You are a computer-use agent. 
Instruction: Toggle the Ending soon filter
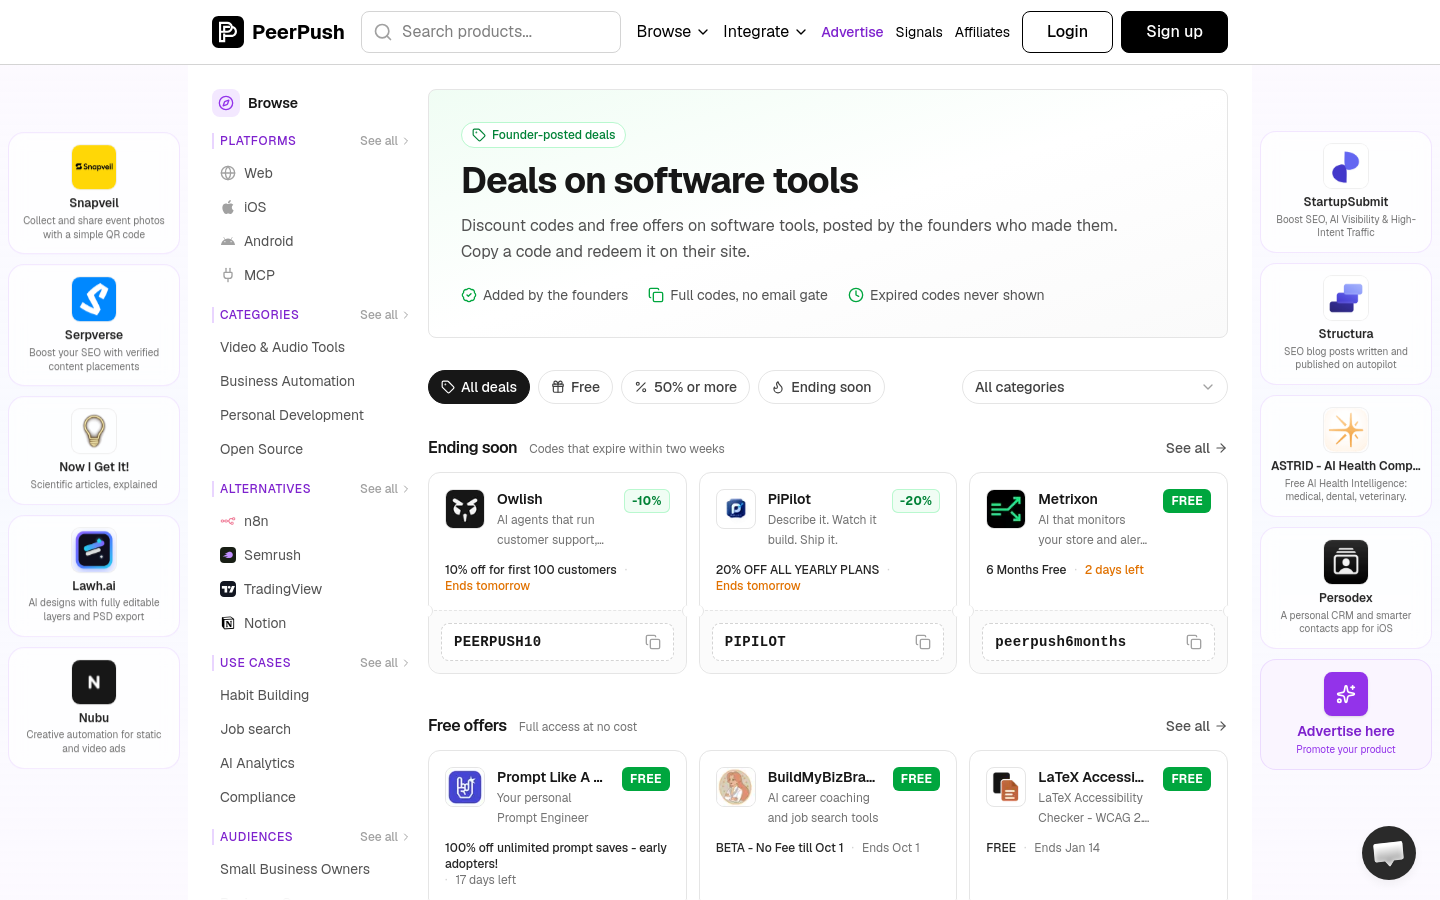point(821,387)
